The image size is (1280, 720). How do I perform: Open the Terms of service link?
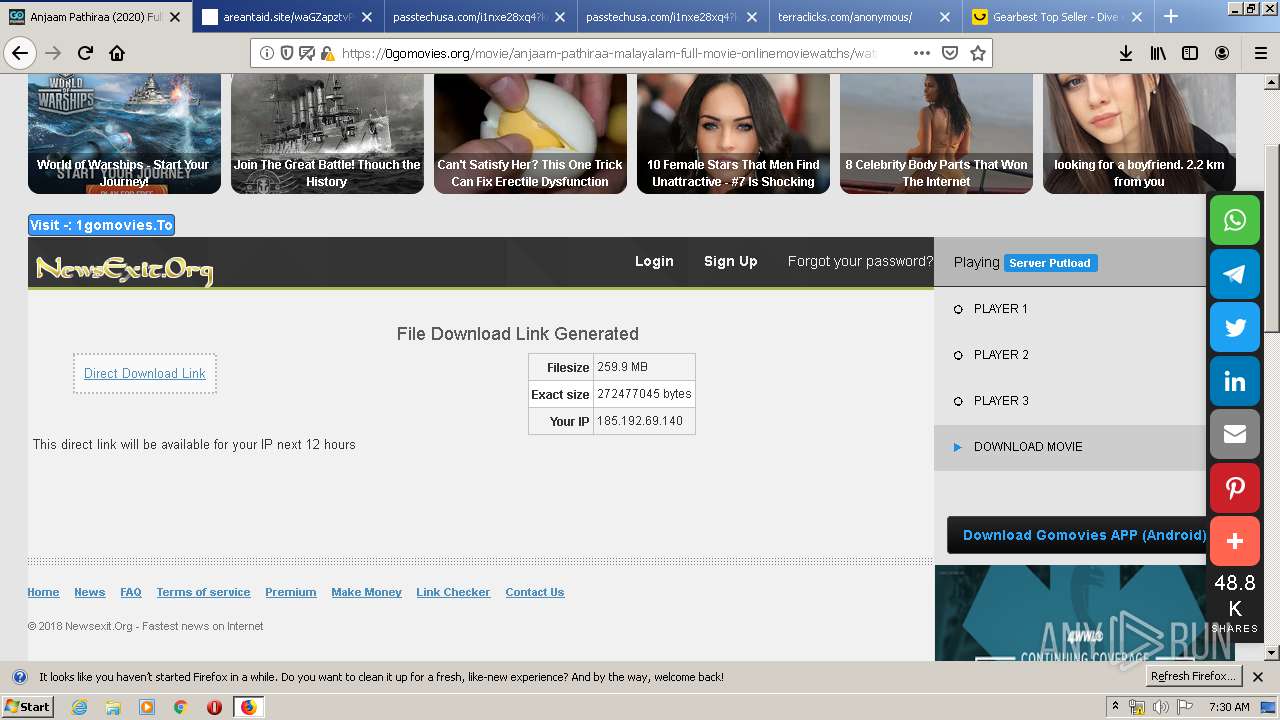[x=203, y=592]
